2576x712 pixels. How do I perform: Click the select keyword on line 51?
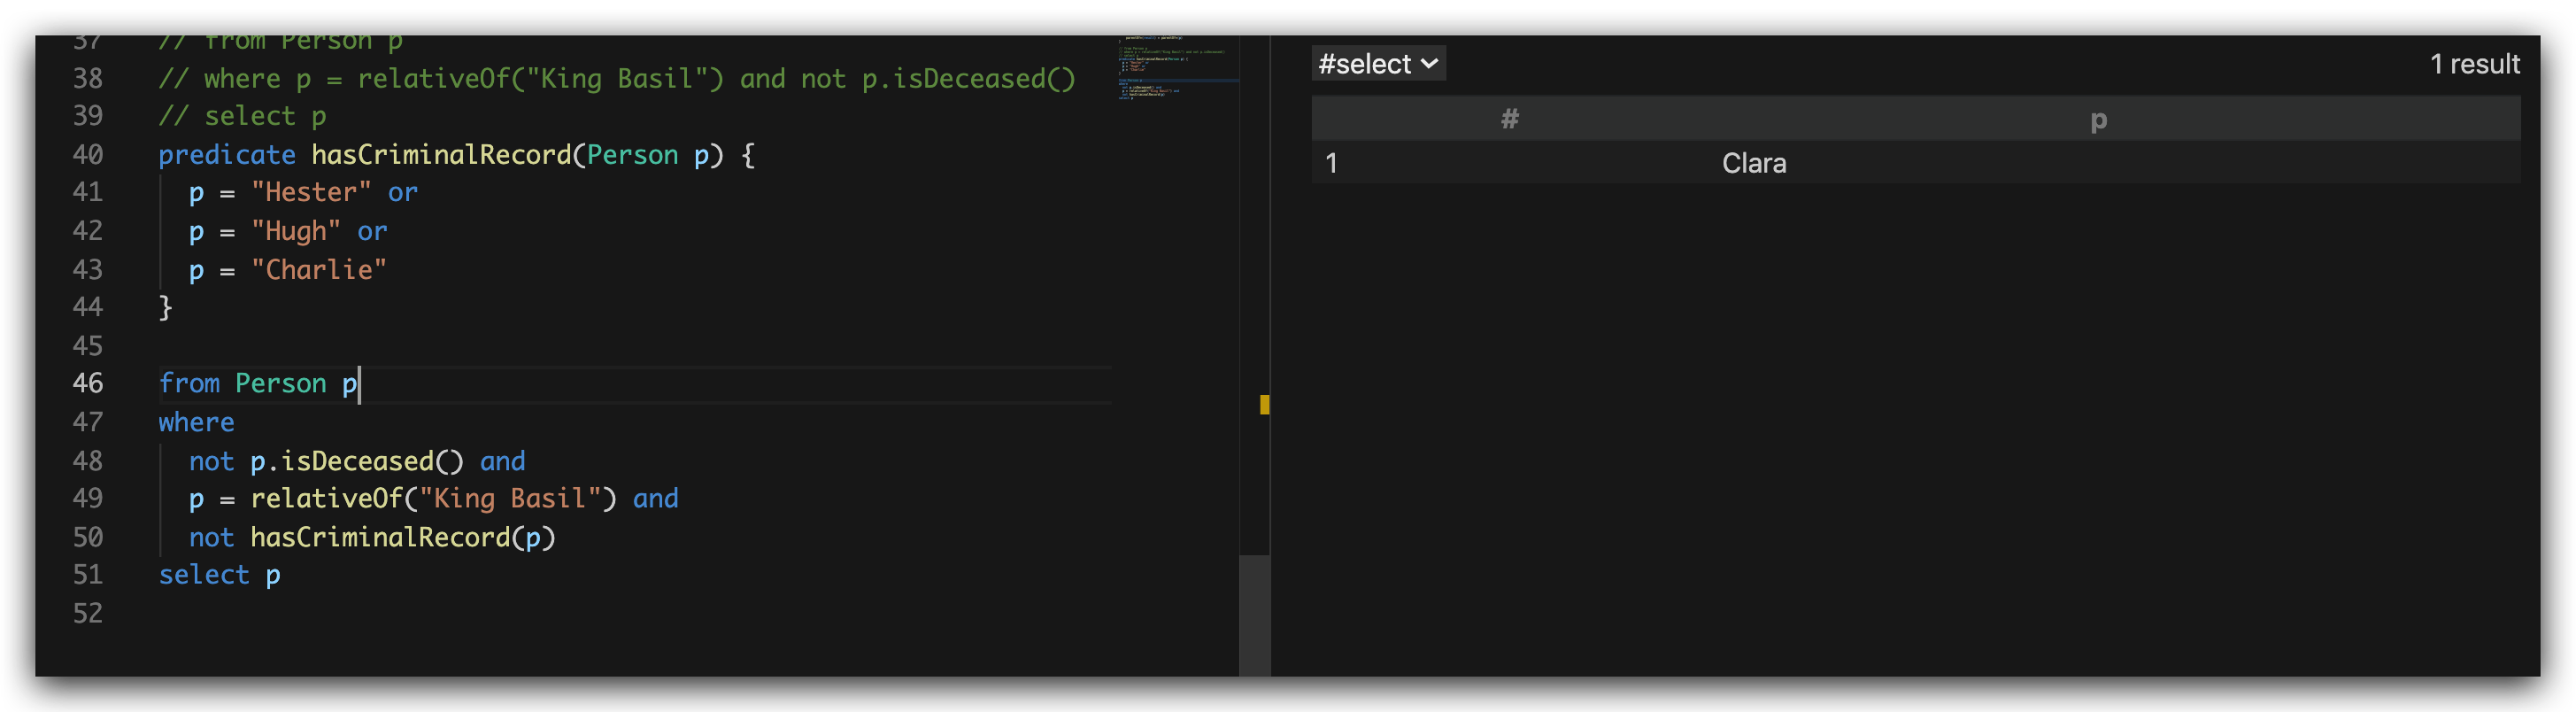point(203,575)
